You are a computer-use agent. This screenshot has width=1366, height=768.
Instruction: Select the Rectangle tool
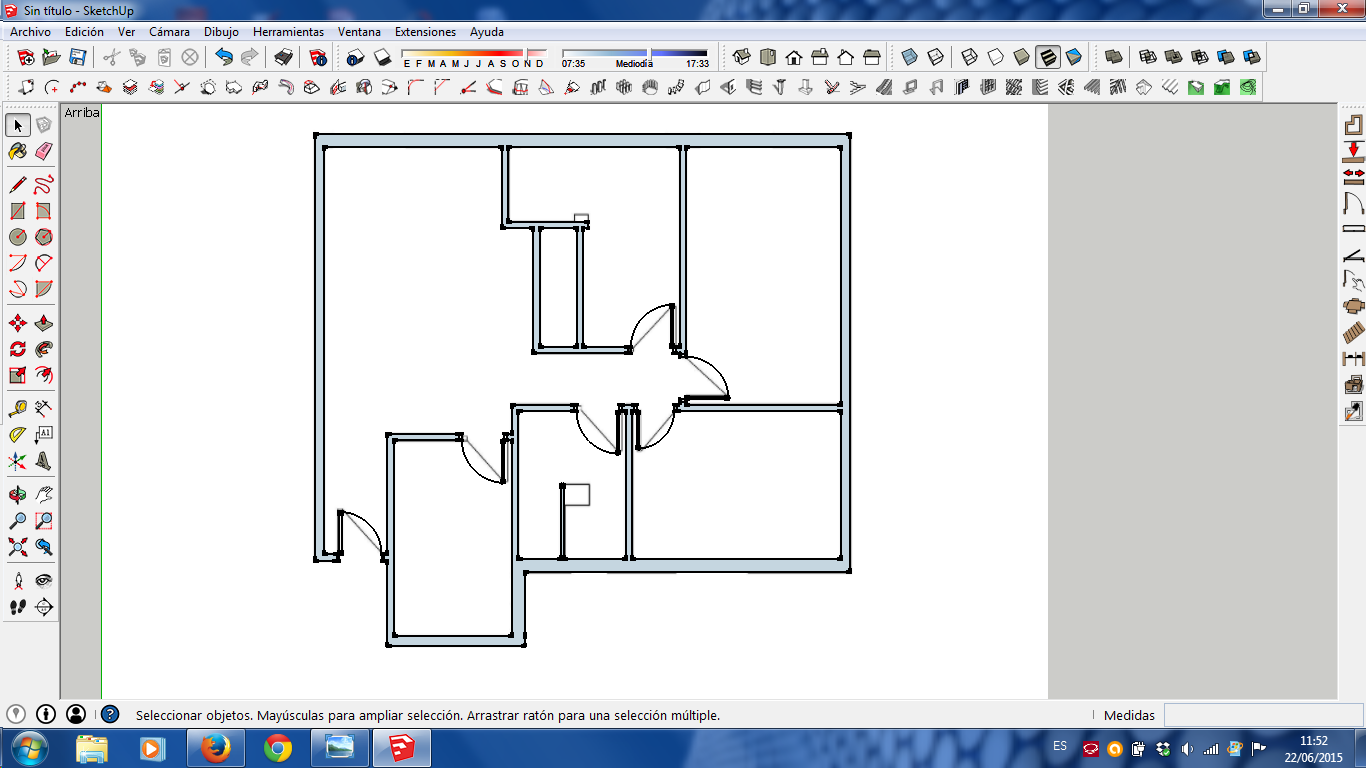[18, 211]
